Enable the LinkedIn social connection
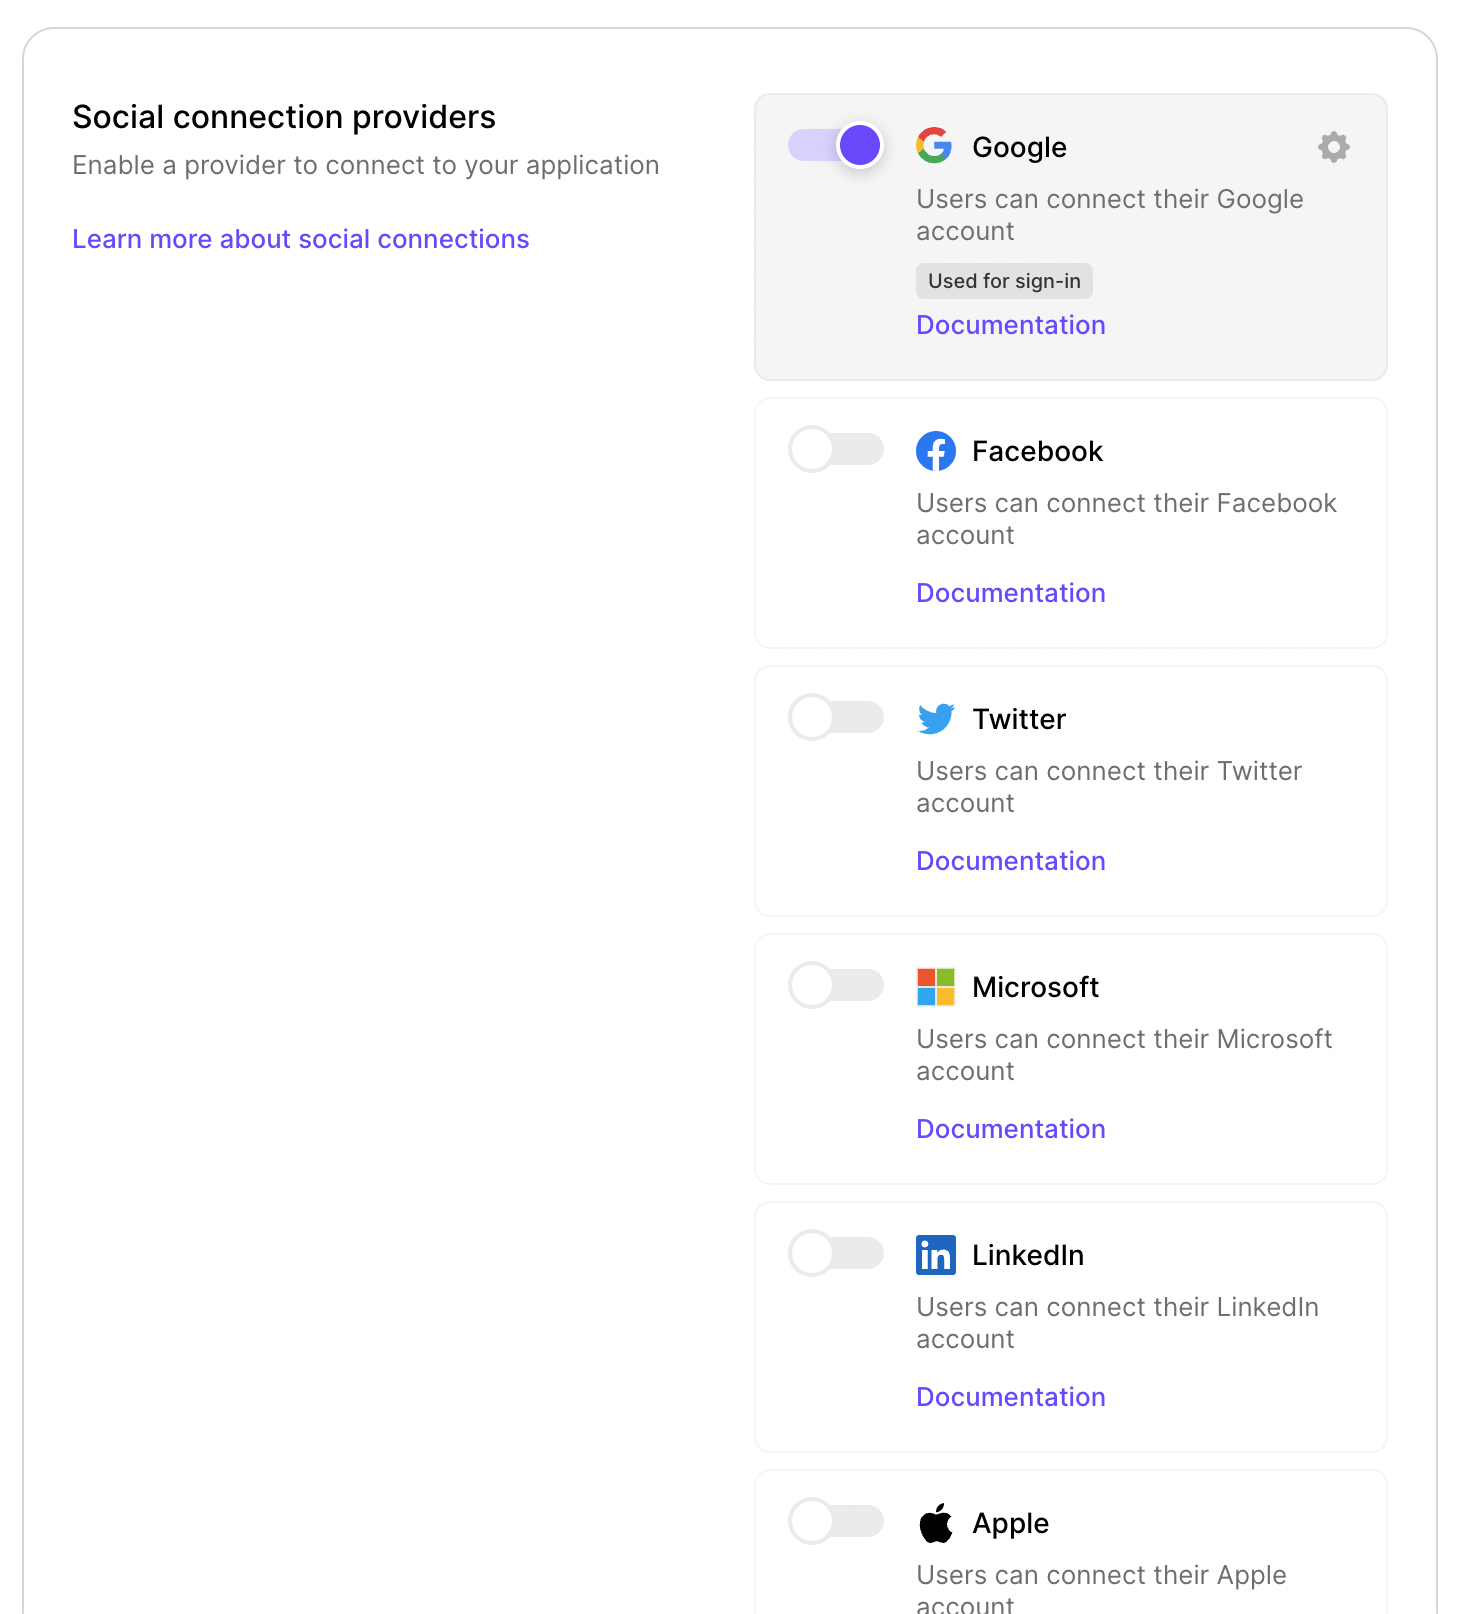This screenshot has height=1614, width=1474. coord(836,1254)
